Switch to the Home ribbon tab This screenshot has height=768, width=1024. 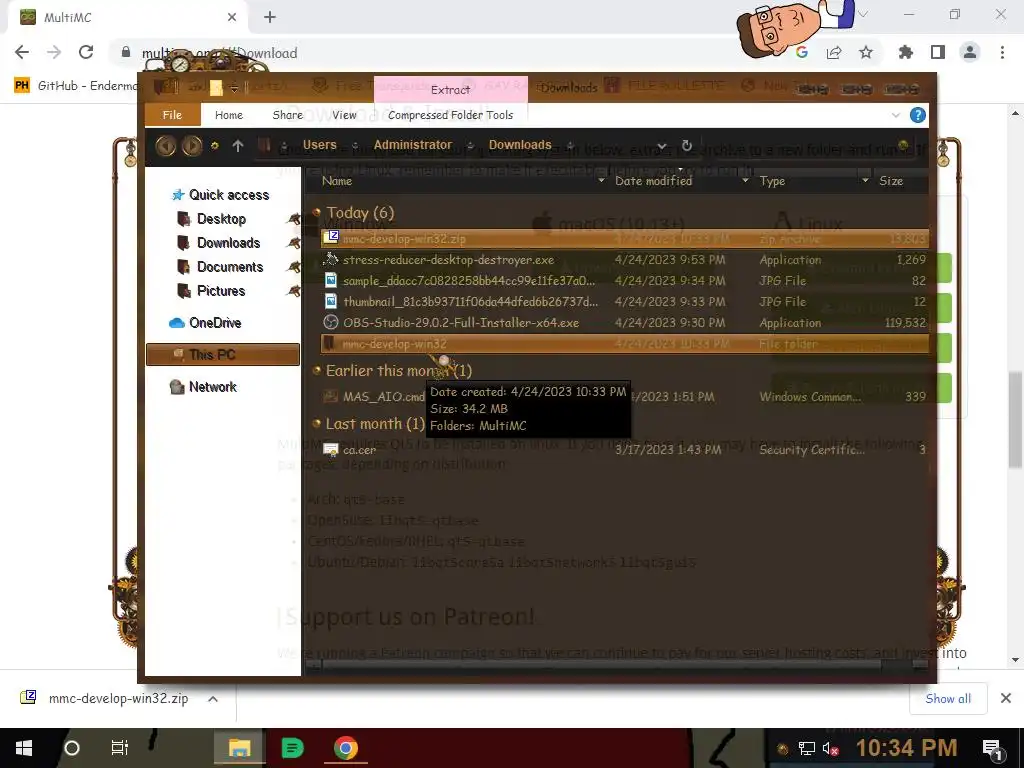click(229, 115)
